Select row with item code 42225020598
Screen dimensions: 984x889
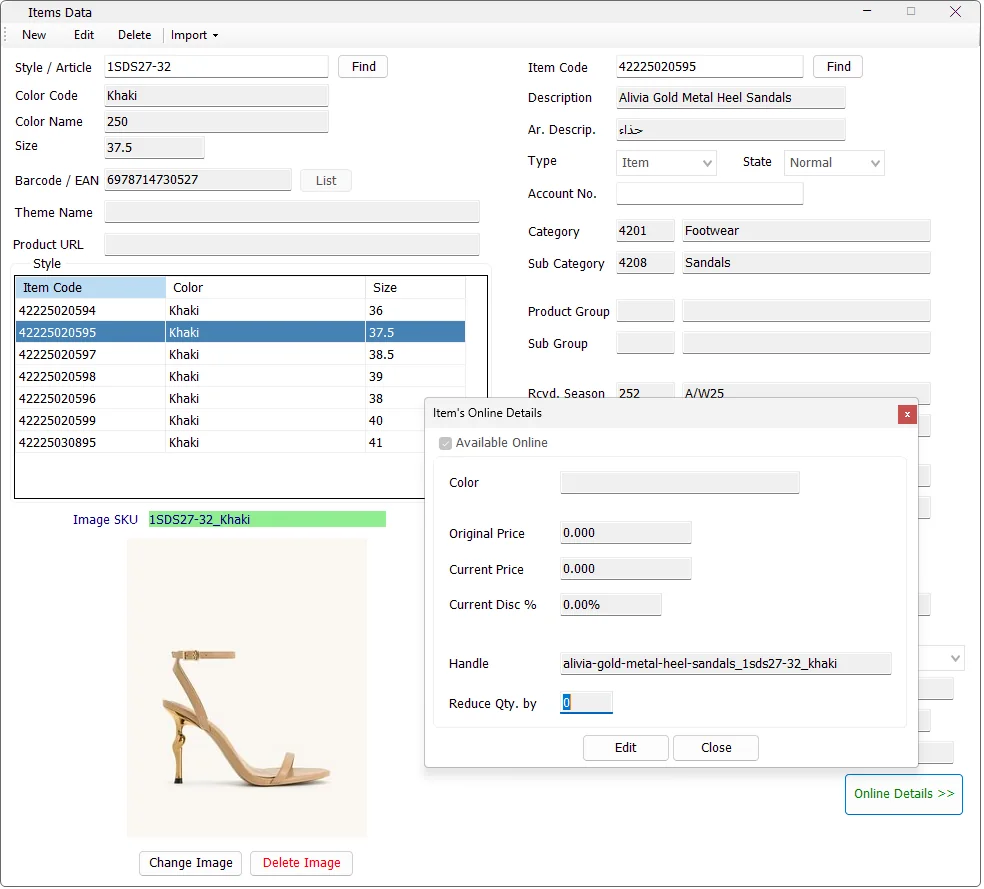point(241,377)
